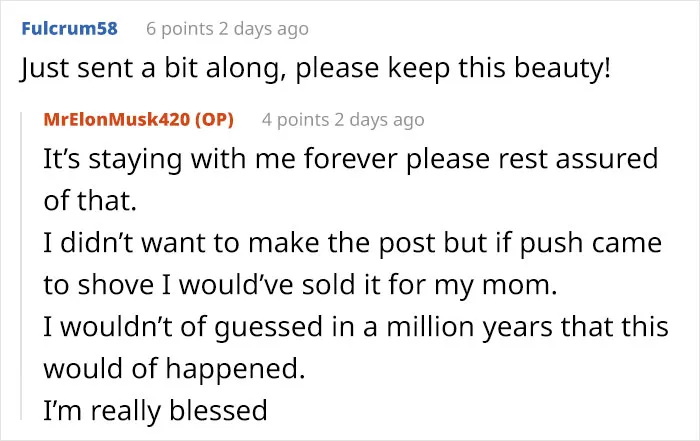The image size is (700, 441).
Task: Click the line 'I didn't want to make the post'
Action: click(353, 244)
